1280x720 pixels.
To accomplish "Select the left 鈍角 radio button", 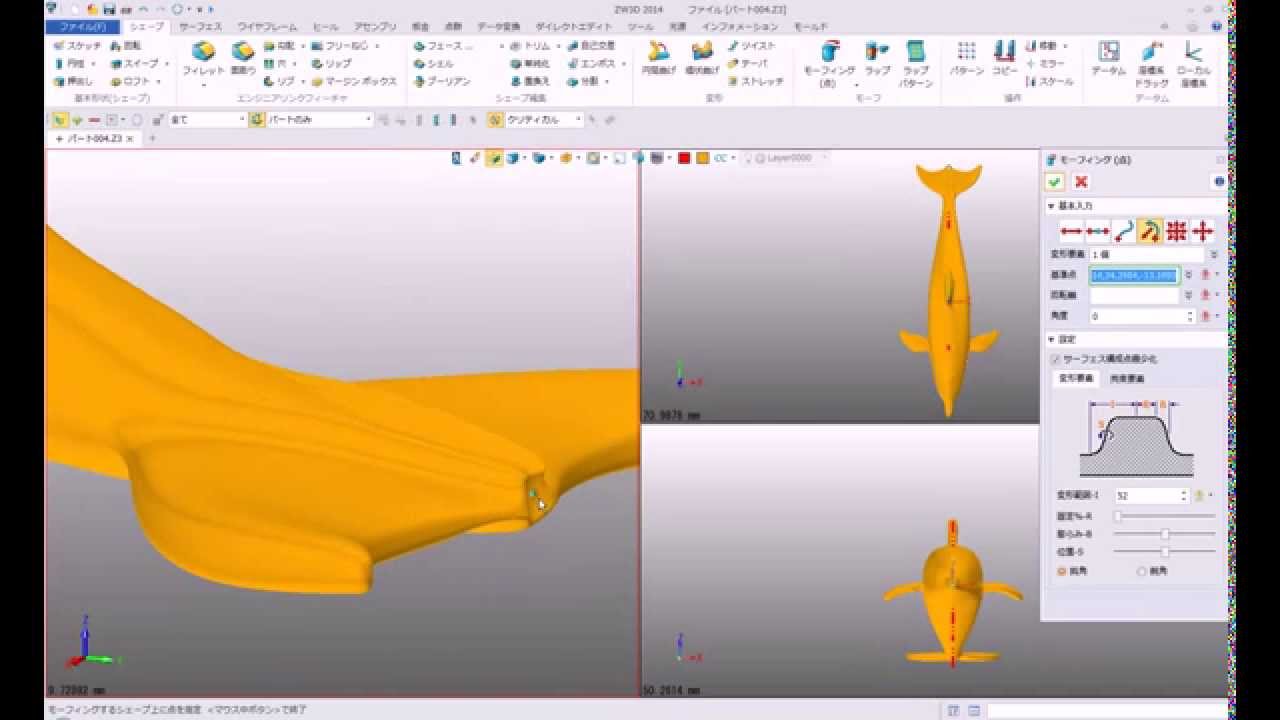I will pos(1061,571).
